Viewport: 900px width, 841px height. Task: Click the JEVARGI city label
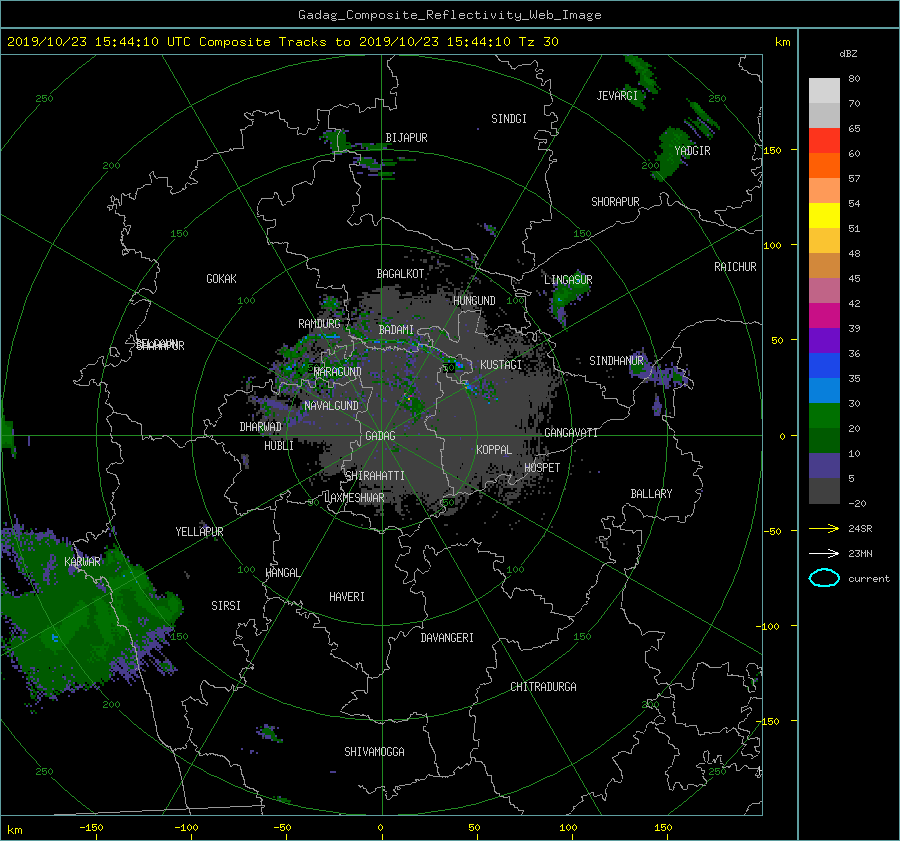[x=617, y=96]
